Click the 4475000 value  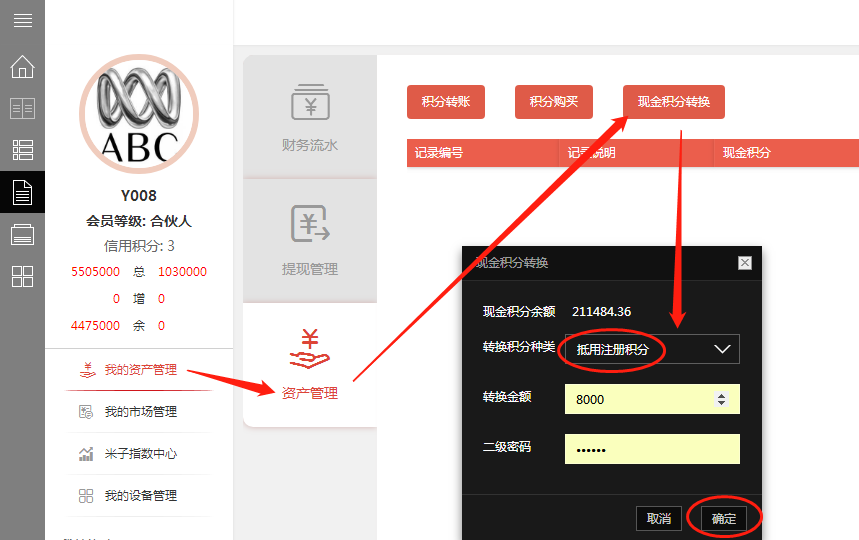pos(95,326)
